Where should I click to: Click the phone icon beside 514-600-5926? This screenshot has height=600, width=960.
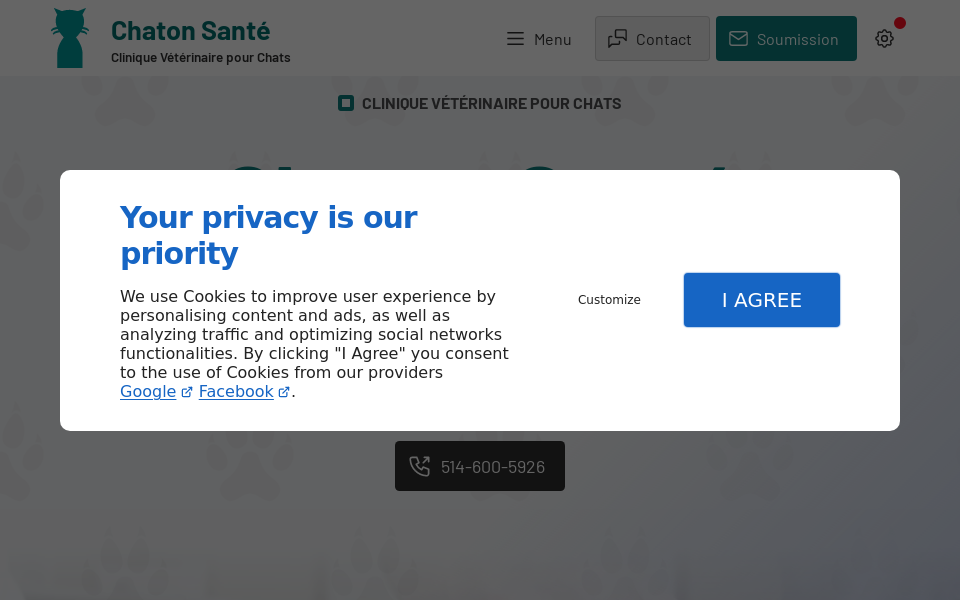click(420, 466)
